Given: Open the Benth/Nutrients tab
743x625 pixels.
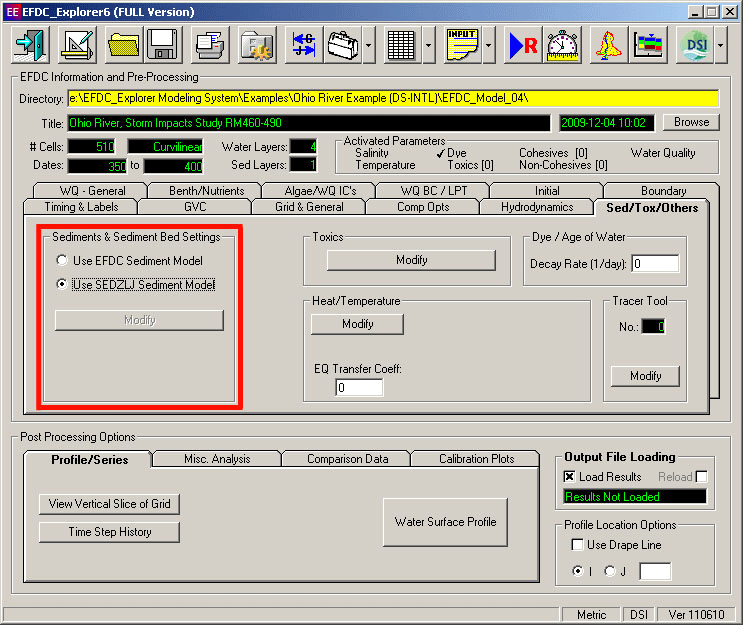Looking at the screenshot, I should [x=207, y=190].
